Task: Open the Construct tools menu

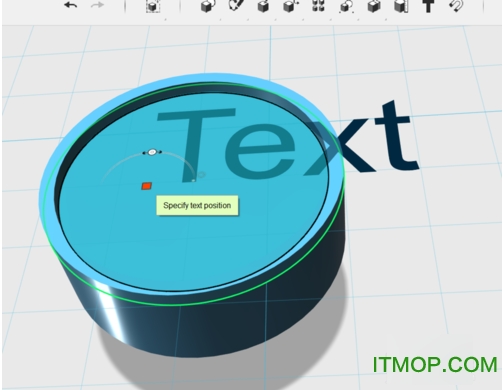Action: click(263, 6)
